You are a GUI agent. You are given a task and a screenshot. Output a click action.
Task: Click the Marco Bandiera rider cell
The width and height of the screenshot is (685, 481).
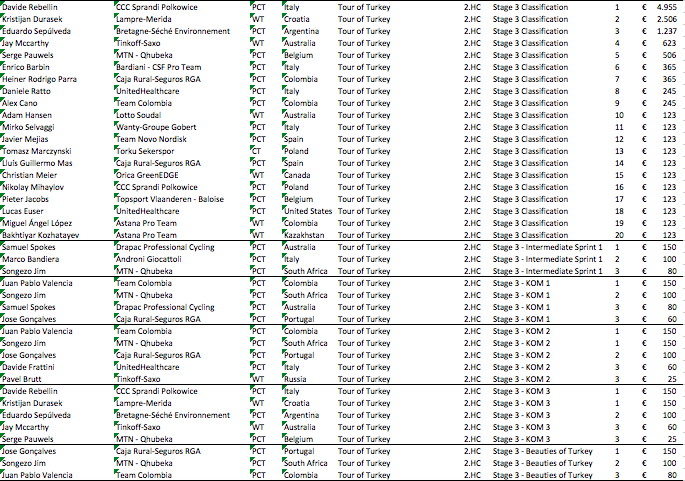tap(30, 259)
